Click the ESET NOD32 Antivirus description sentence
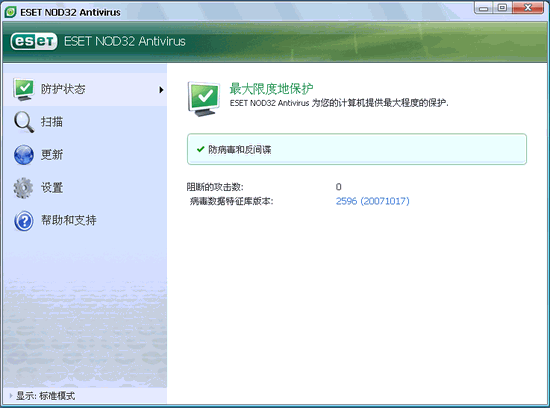The image size is (550, 408). tap(339, 103)
